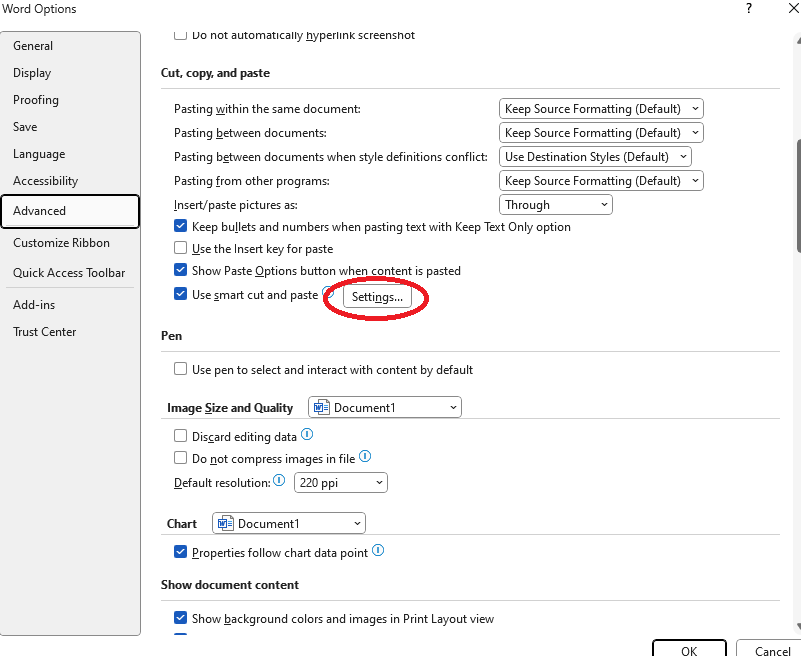Click info icon next to Do not compress images
This screenshot has height=656, width=801.
365,456
